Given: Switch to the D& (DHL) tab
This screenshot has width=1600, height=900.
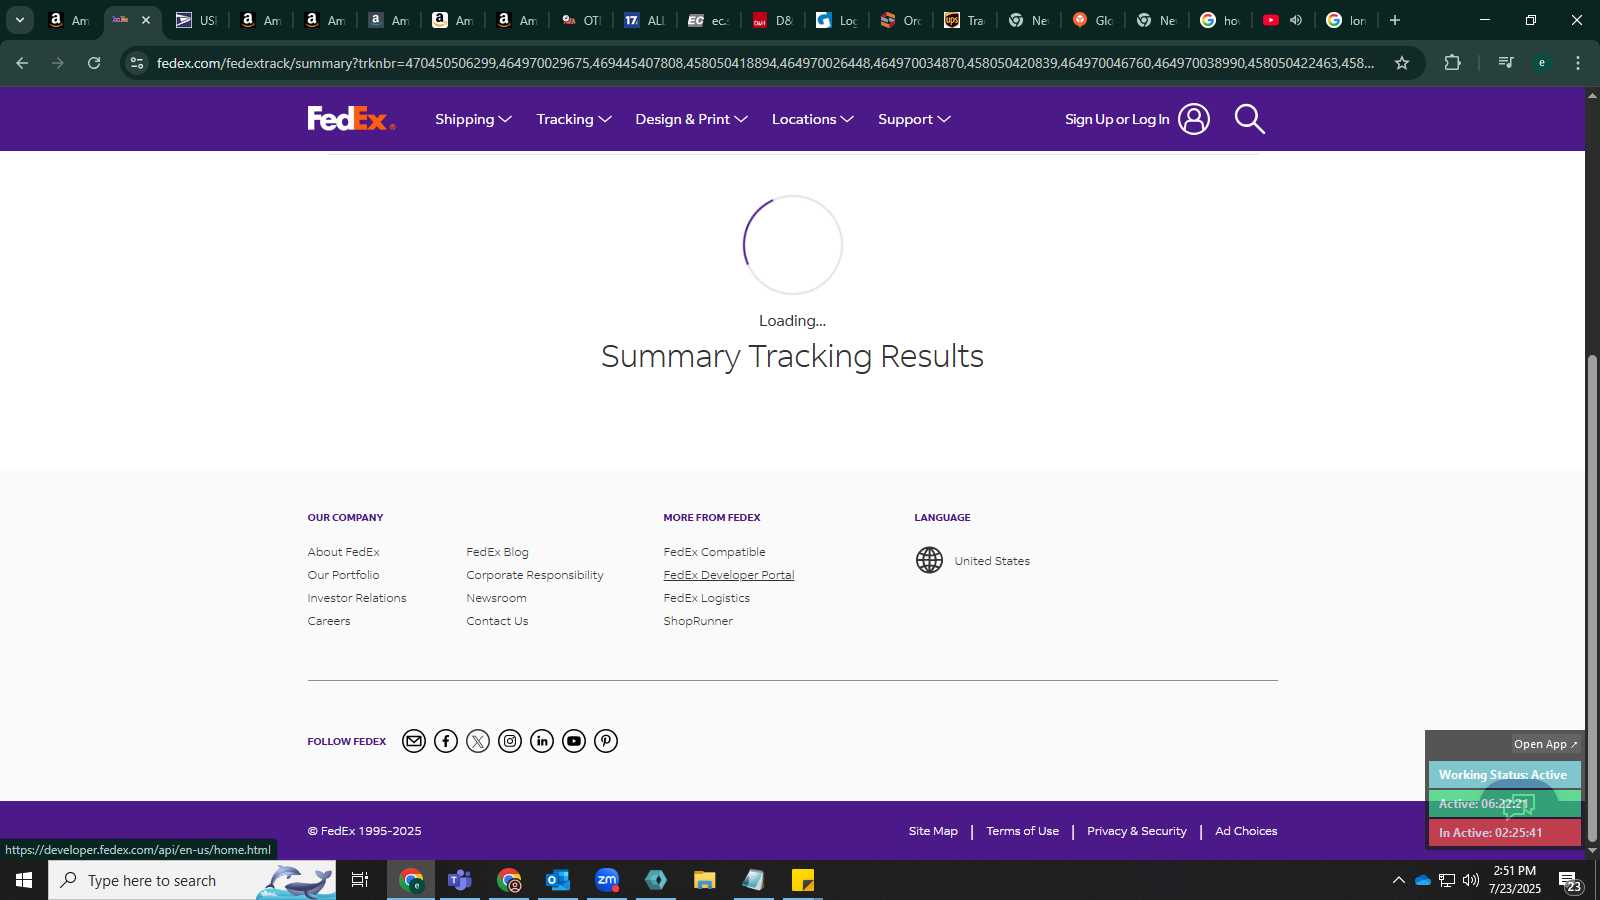Looking at the screenshot, I should coord(772,20).
